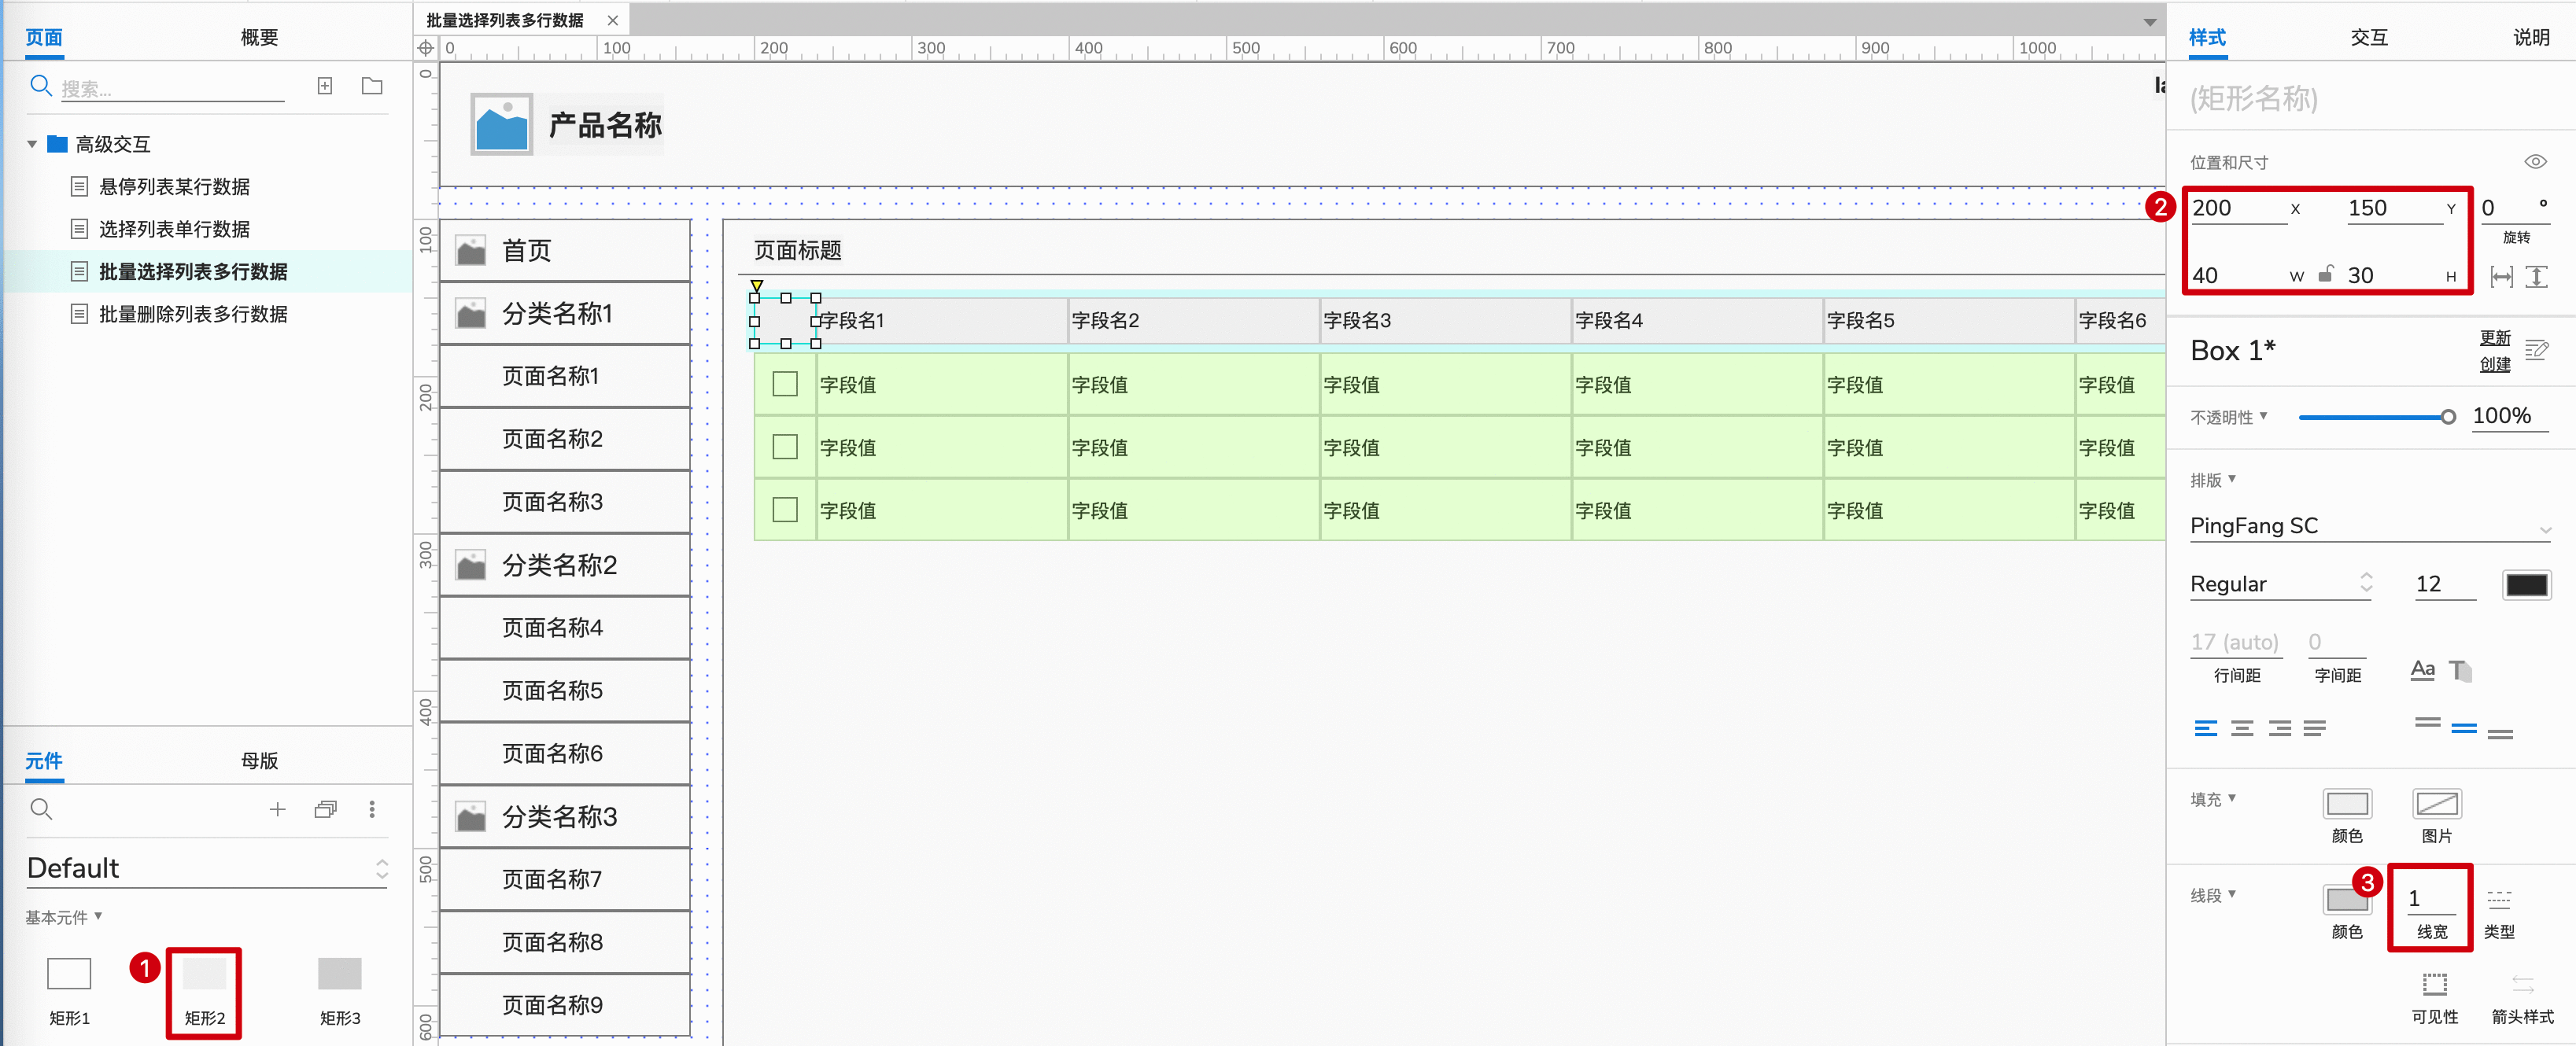Click the style edit icon beside 更新
The height and width of the screenshot is (1046, 2576).
[2536, 350]
